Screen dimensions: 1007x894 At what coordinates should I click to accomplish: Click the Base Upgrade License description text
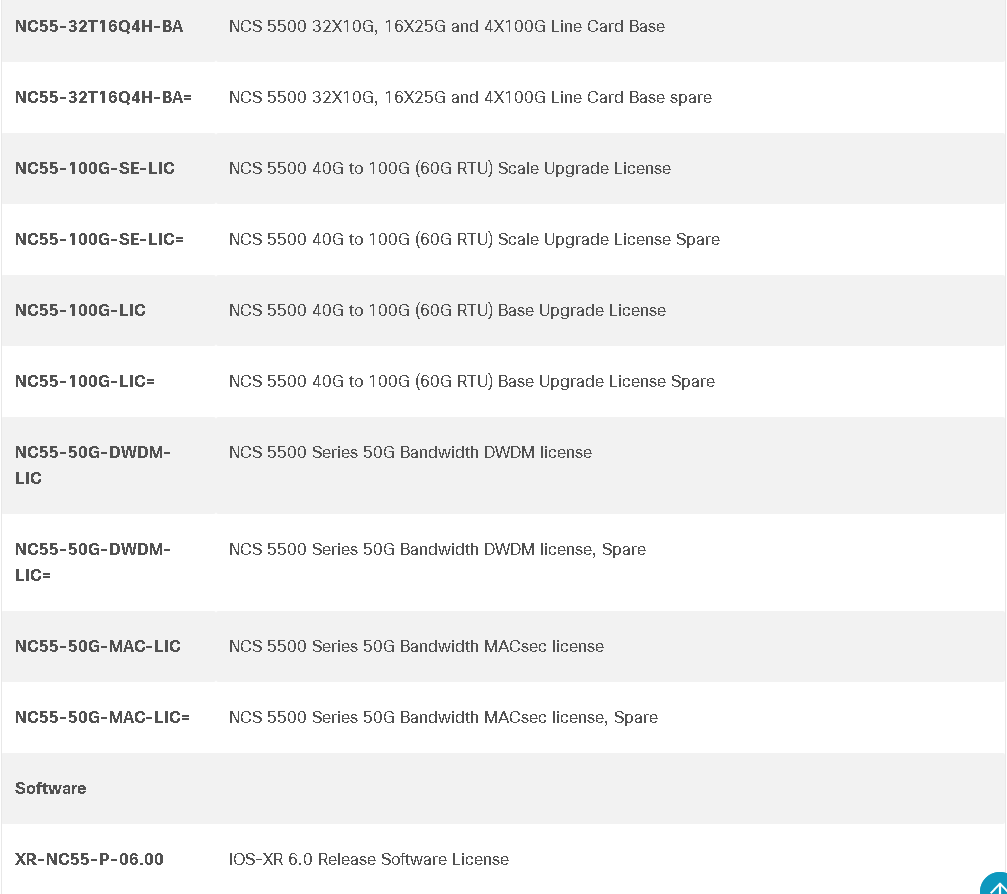pos(447,310)
